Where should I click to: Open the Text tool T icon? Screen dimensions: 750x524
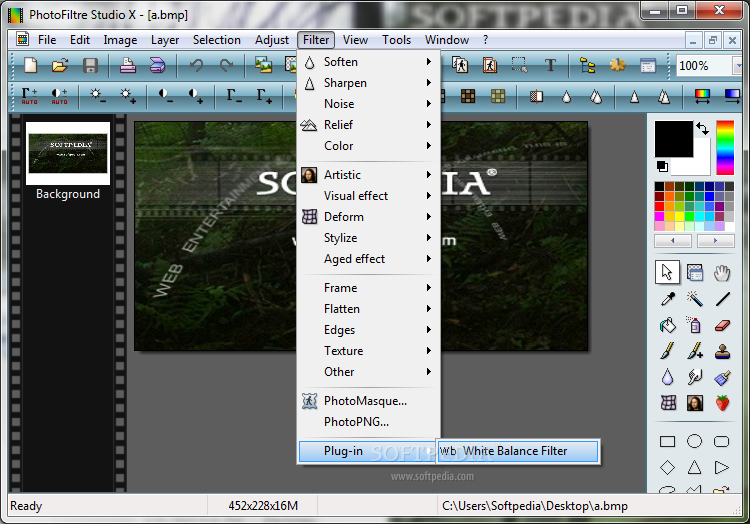click(550, 65)
